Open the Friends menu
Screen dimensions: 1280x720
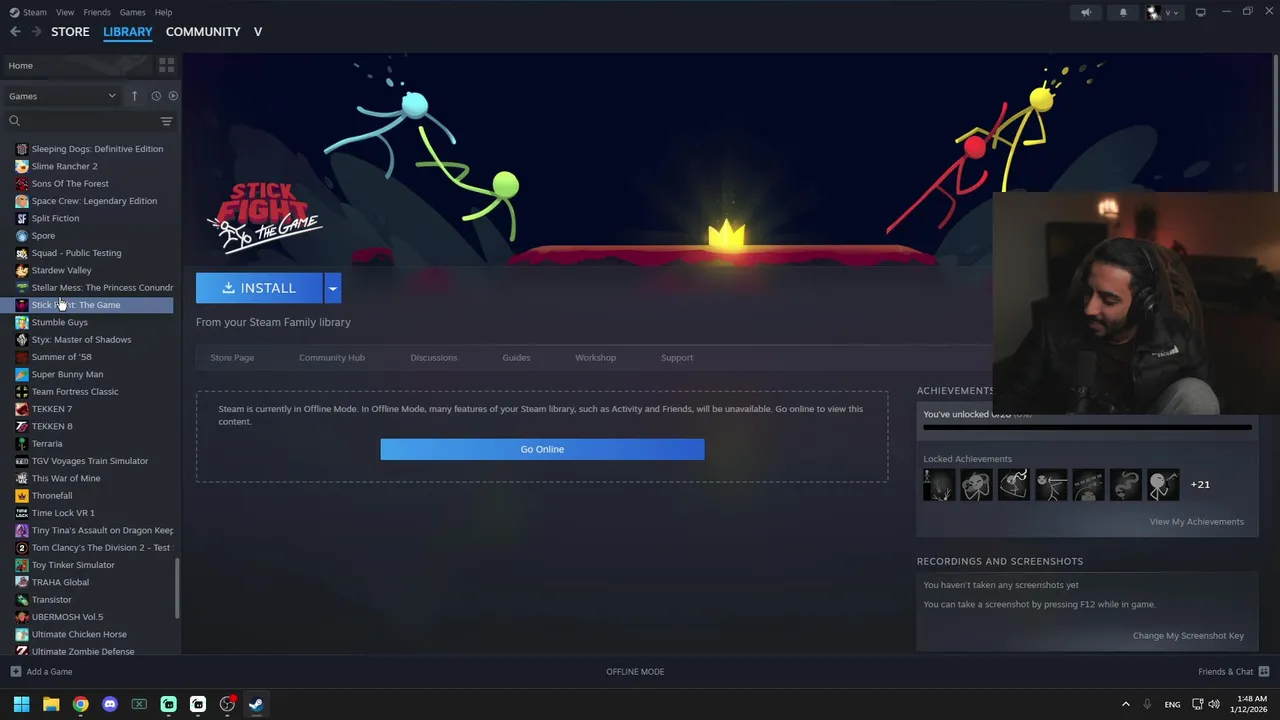pyautogui.click(x=97, y=12)
